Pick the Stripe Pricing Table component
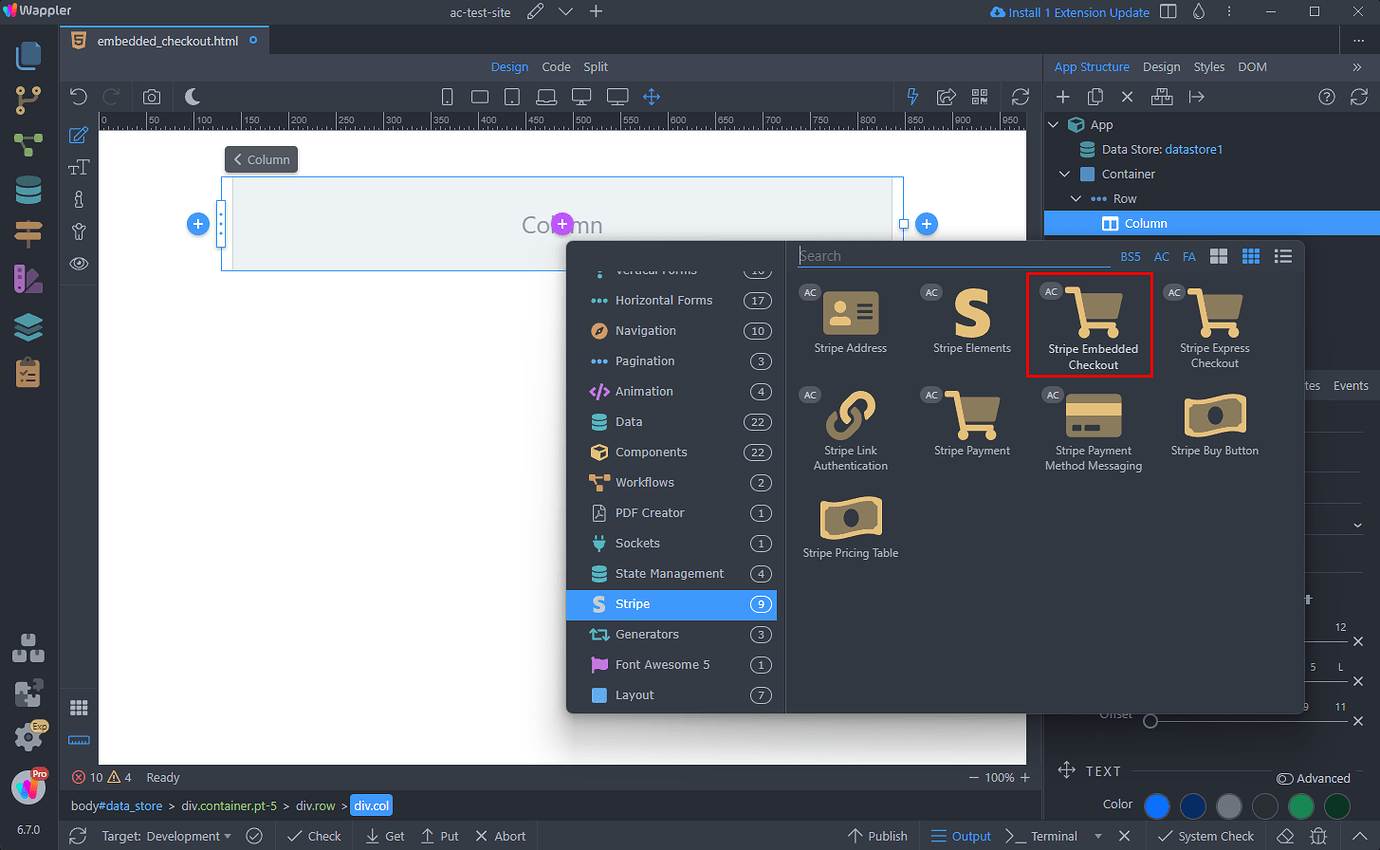Screen dimensions: 1380x850 pyautogui.click(x=850, y=525)
